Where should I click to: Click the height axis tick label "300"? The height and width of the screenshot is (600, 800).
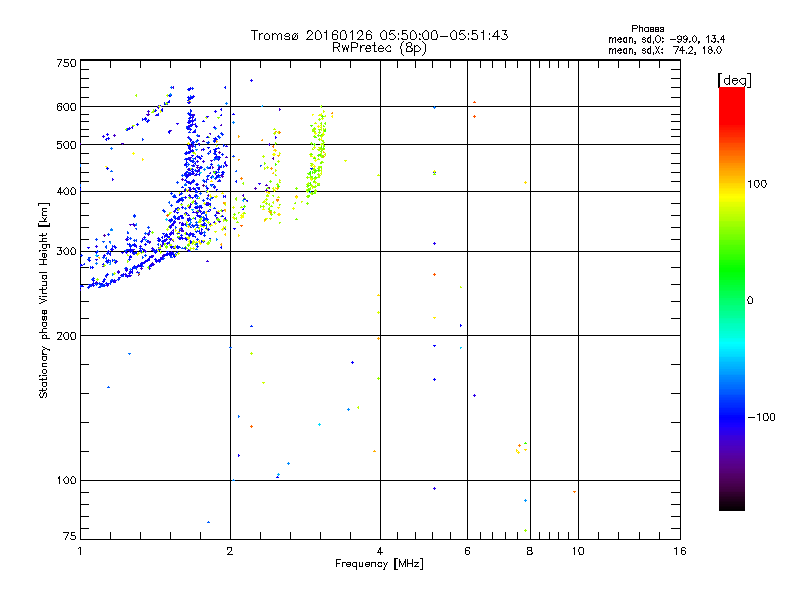(66, 252)
